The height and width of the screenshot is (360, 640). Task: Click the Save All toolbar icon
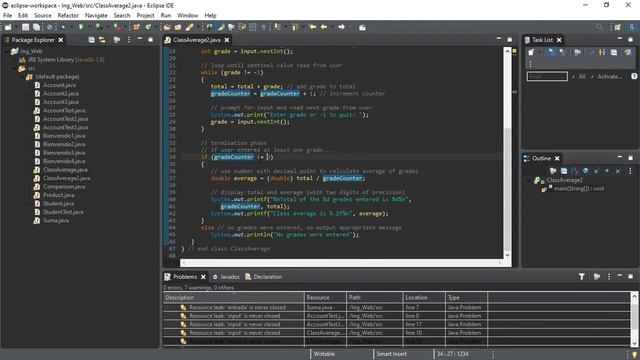click(36, 27)
